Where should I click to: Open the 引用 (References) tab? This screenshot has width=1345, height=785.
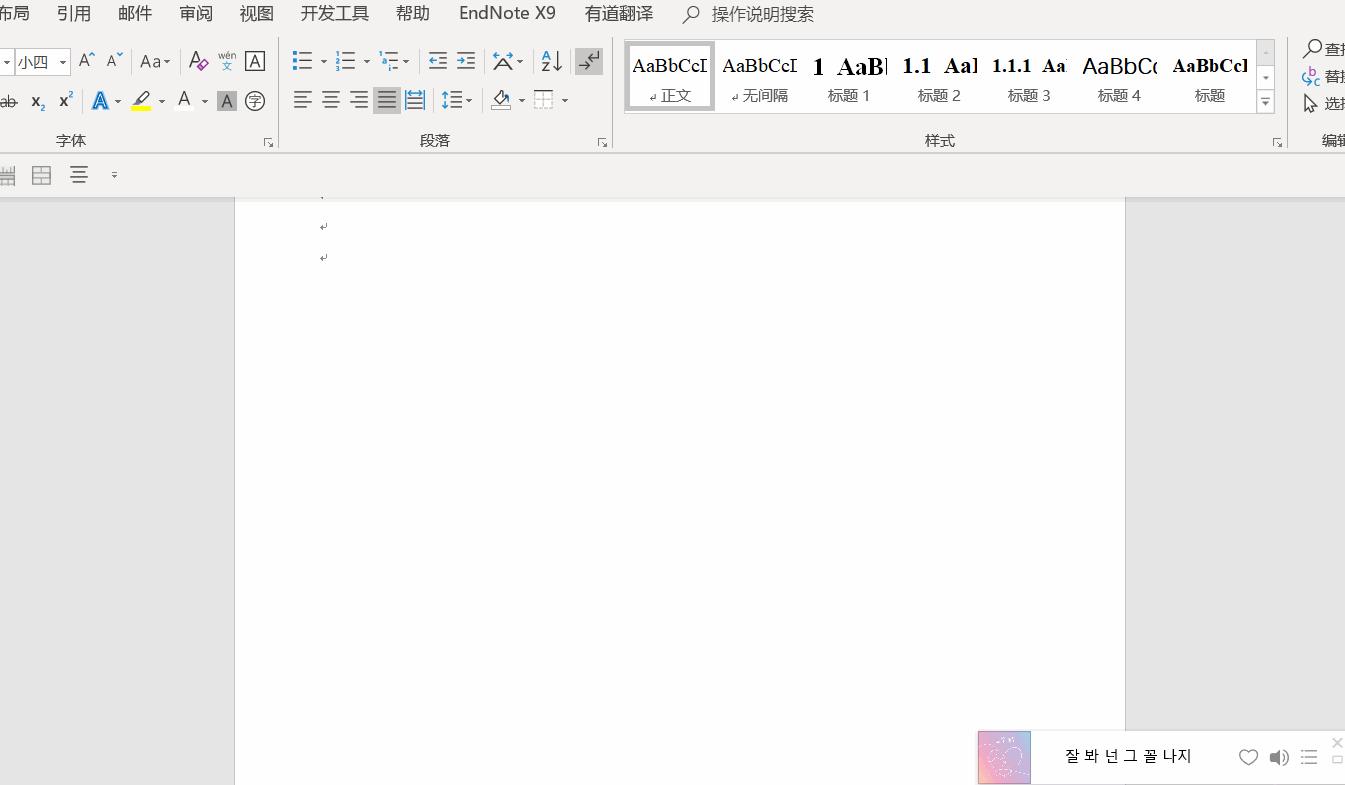click(74, 14)
